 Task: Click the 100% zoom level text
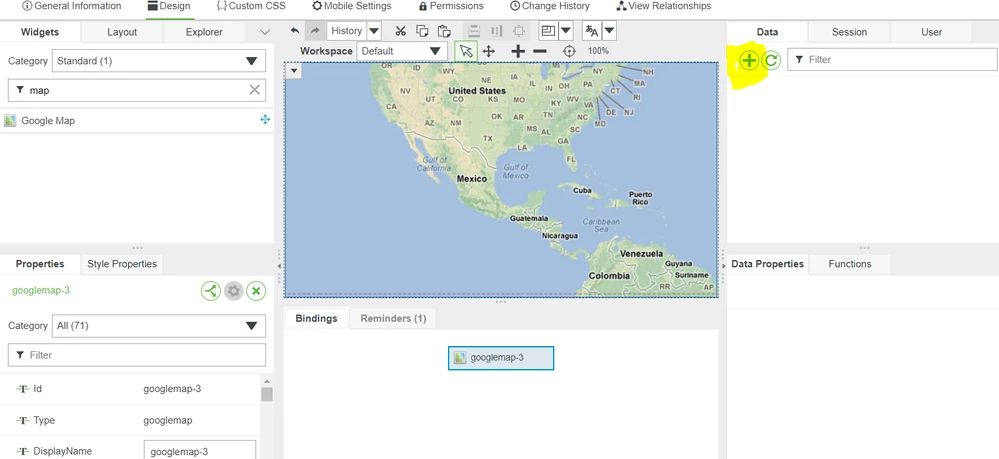pos(598,51)
